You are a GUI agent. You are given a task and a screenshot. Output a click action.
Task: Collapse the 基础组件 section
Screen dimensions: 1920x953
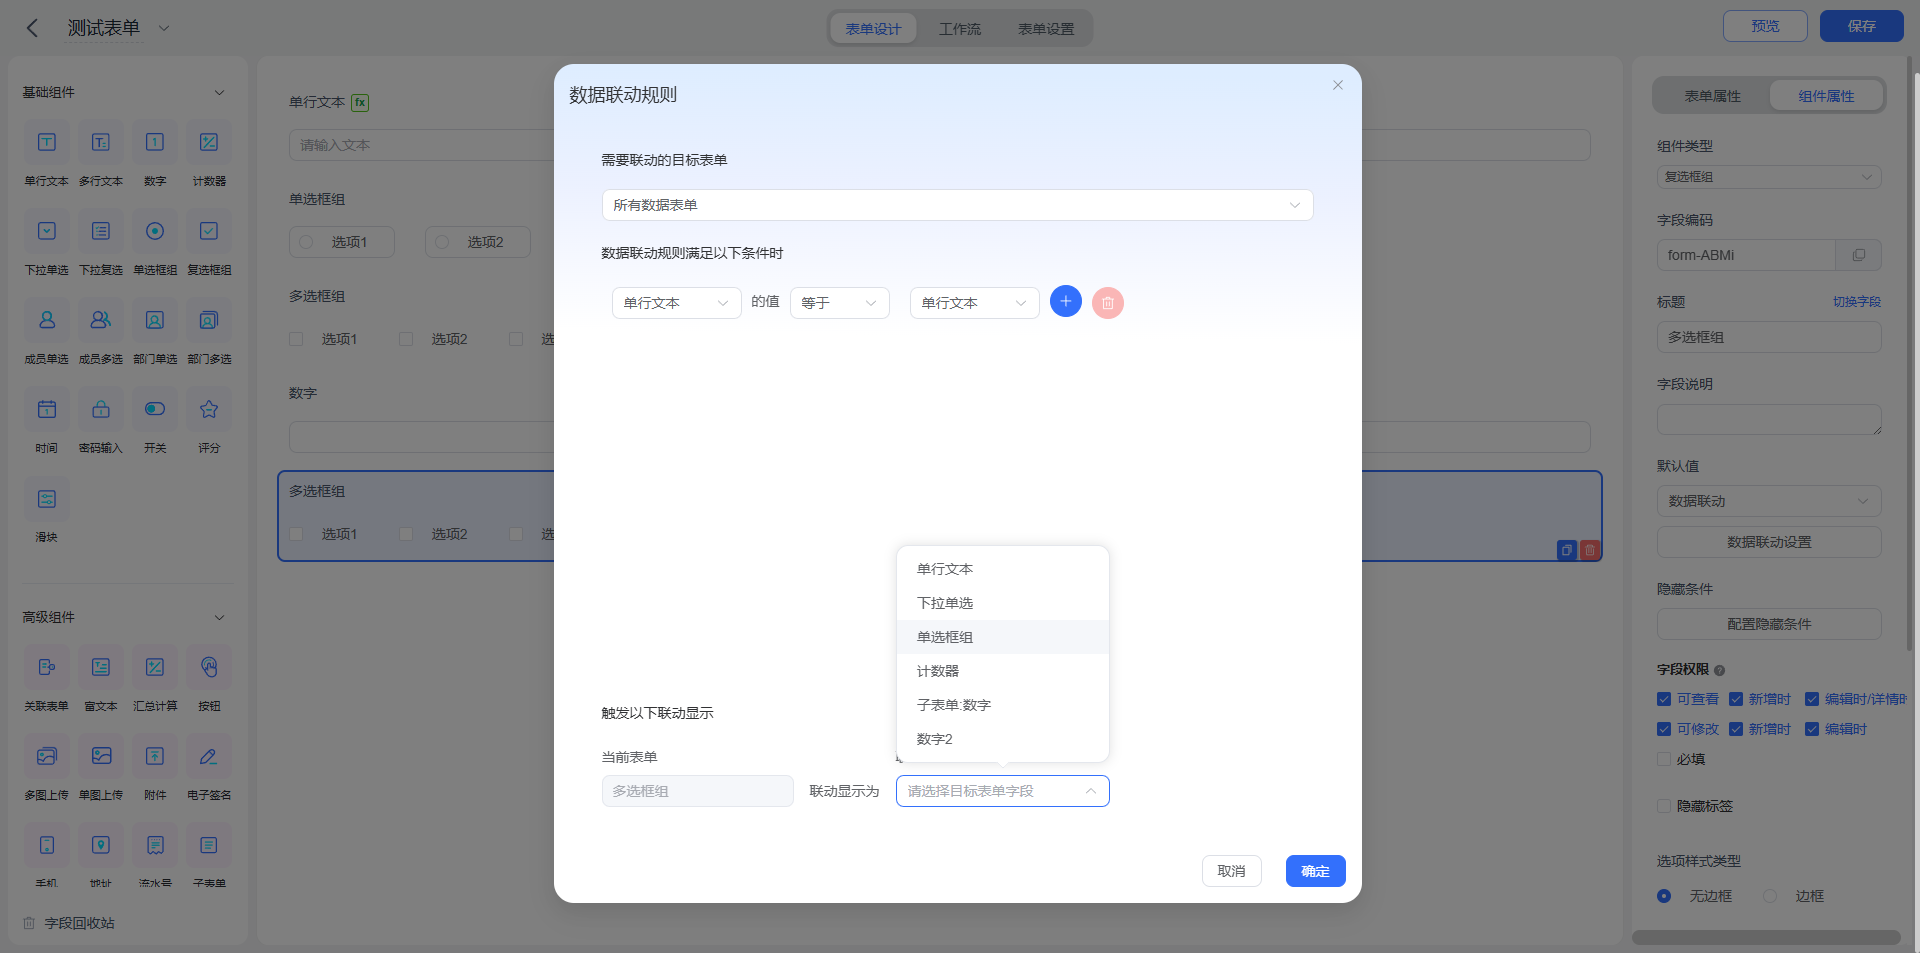click(219, 92)
